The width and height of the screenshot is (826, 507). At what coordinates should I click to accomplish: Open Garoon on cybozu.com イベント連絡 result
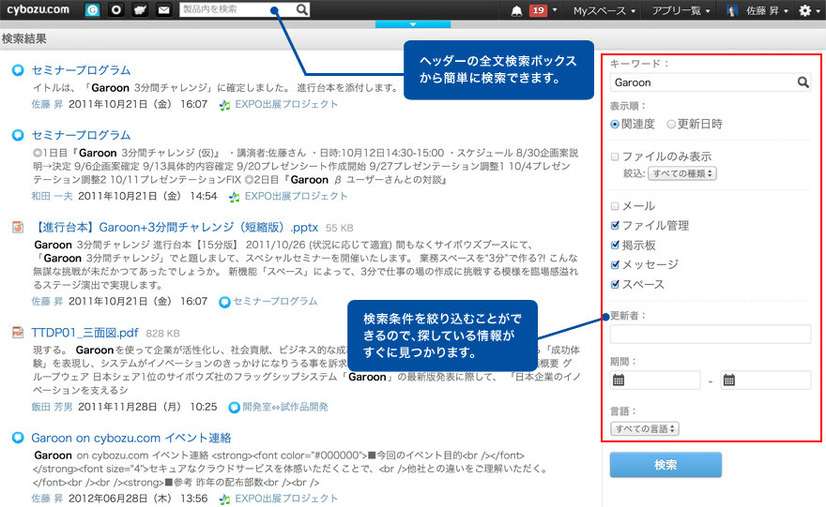point(131,438)
